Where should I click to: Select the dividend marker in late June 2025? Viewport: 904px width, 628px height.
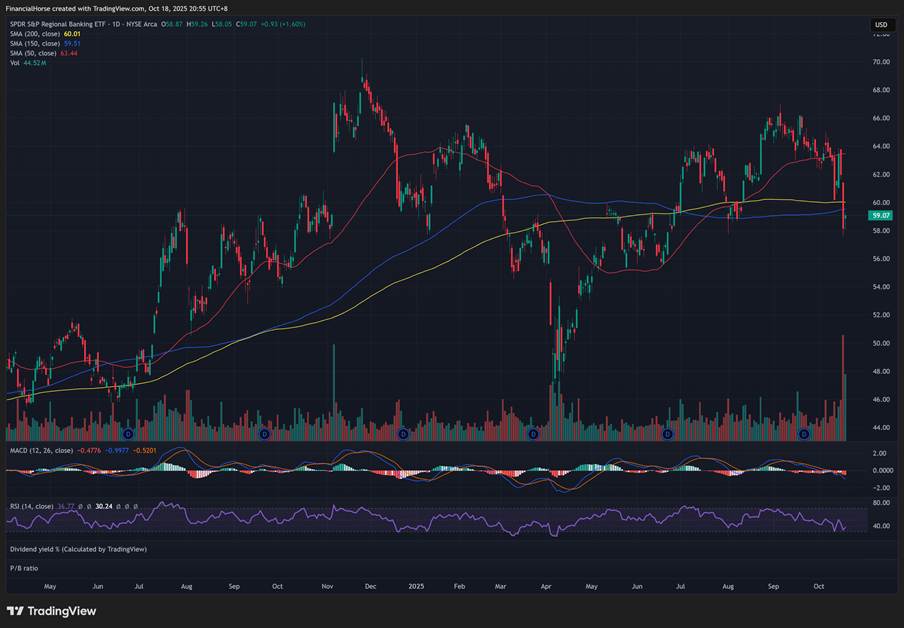tap(667, 434)
